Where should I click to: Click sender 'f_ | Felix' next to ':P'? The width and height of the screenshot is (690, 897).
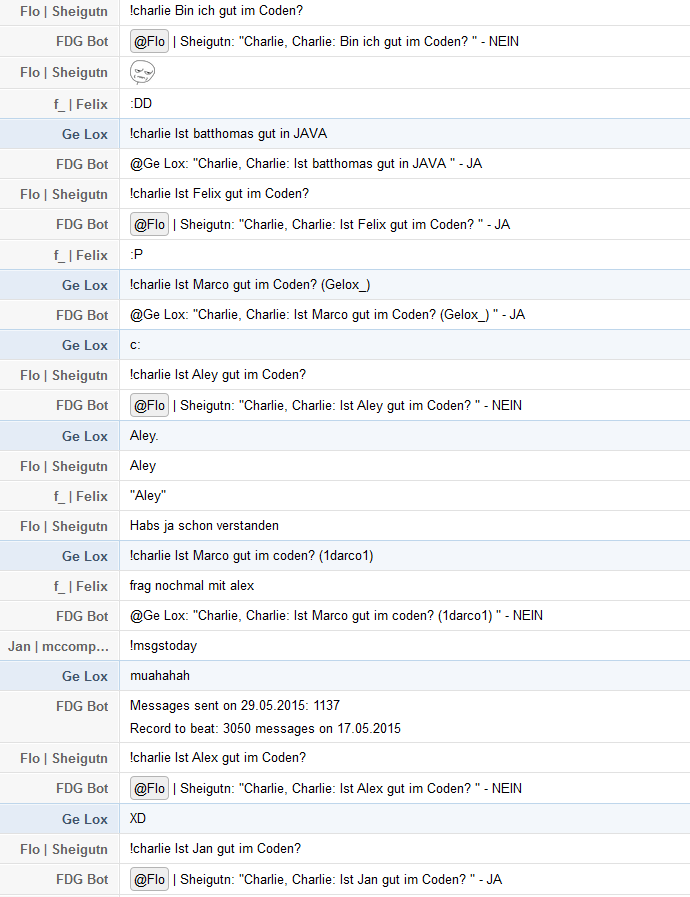81,255
